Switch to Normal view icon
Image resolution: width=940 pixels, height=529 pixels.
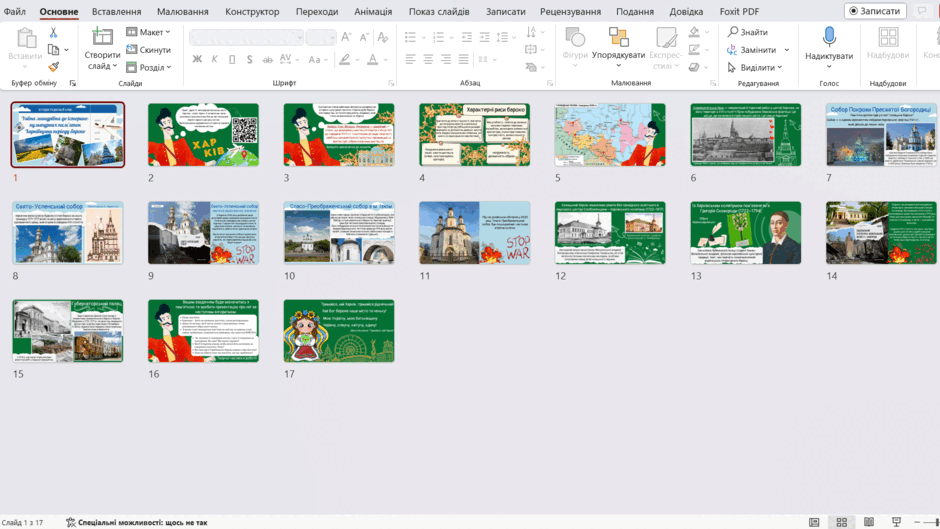pos(814,522)
